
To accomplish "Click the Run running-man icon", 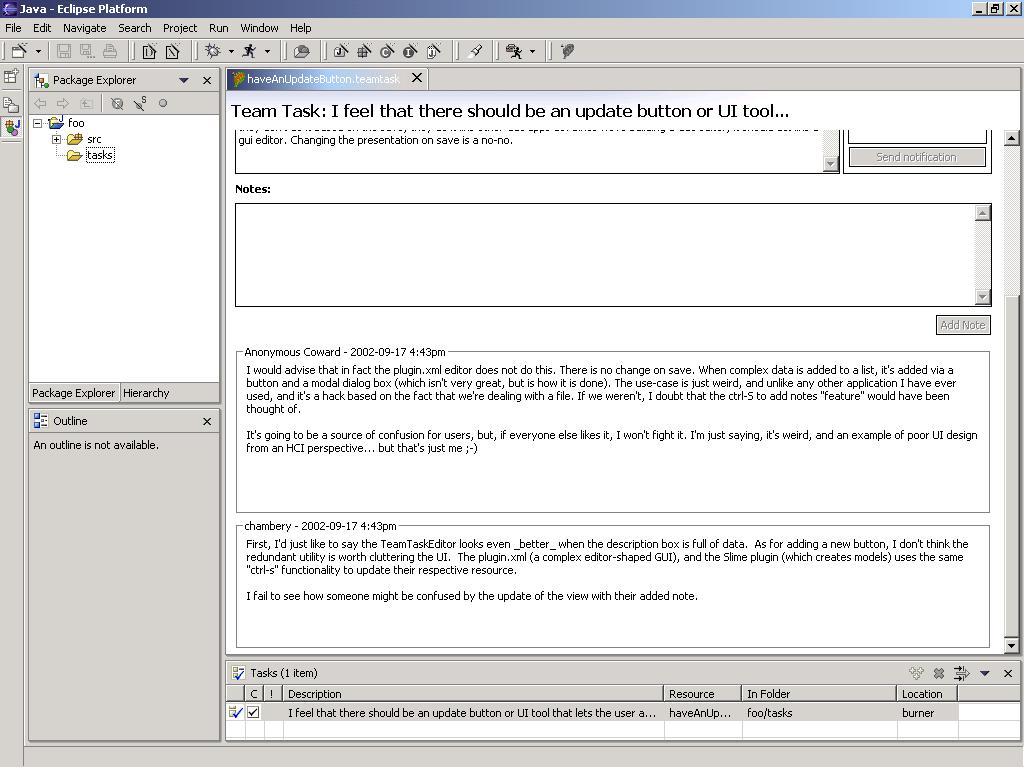I will click(x=249, y=51).
